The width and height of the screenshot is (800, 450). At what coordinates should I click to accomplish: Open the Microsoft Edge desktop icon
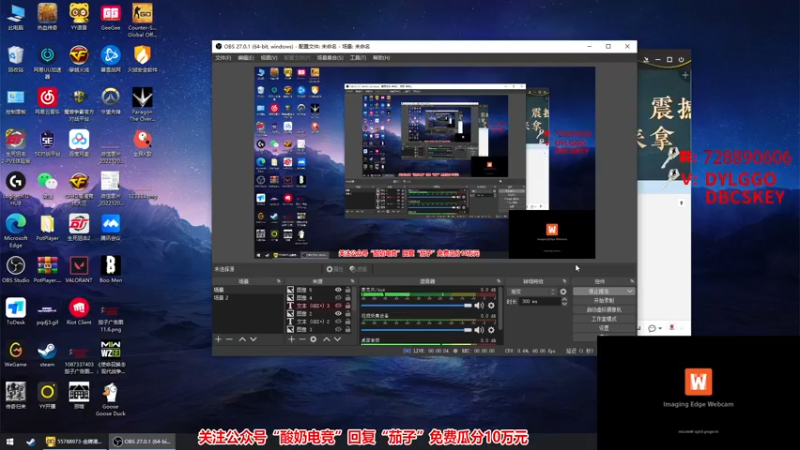pyautogui.click(x=15, y=231)
